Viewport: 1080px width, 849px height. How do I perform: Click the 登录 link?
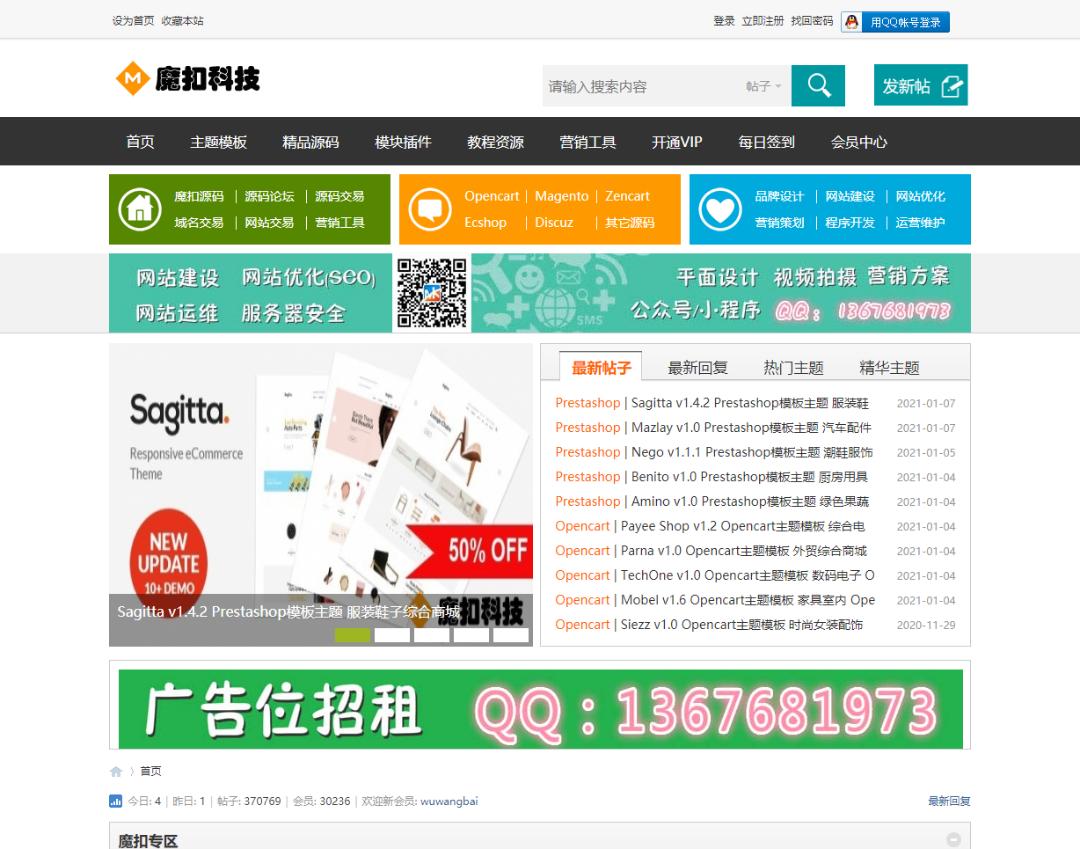point(724,21)
